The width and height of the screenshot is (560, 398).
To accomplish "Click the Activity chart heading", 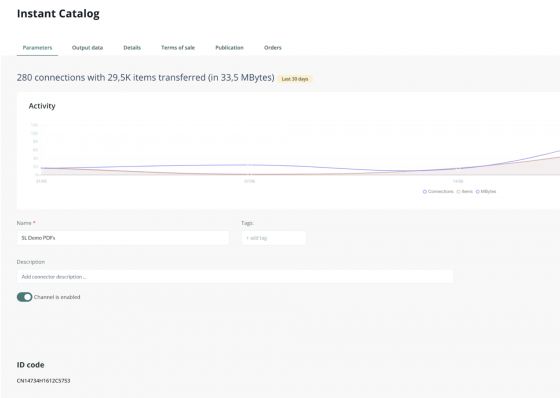I will 42,106.
